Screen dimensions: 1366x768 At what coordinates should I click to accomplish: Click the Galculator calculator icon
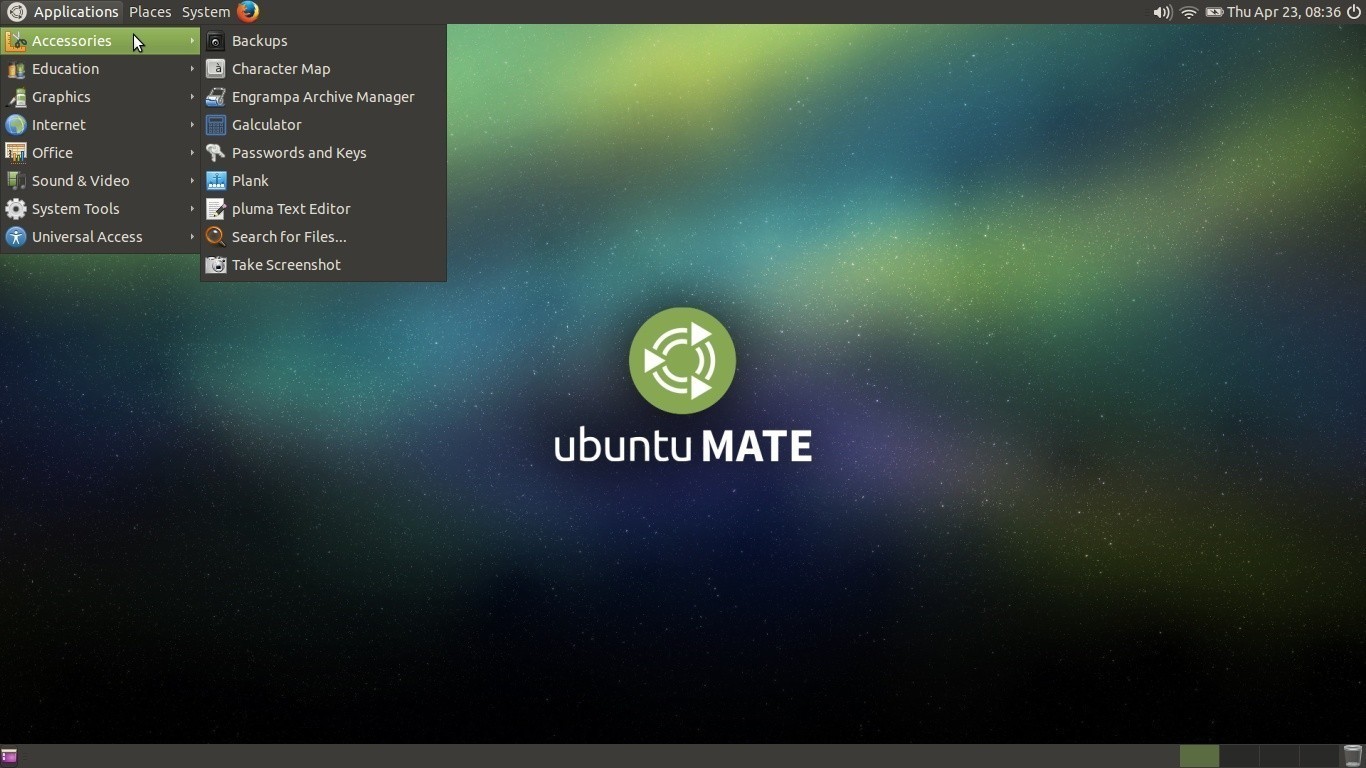[x=215, y=125]
